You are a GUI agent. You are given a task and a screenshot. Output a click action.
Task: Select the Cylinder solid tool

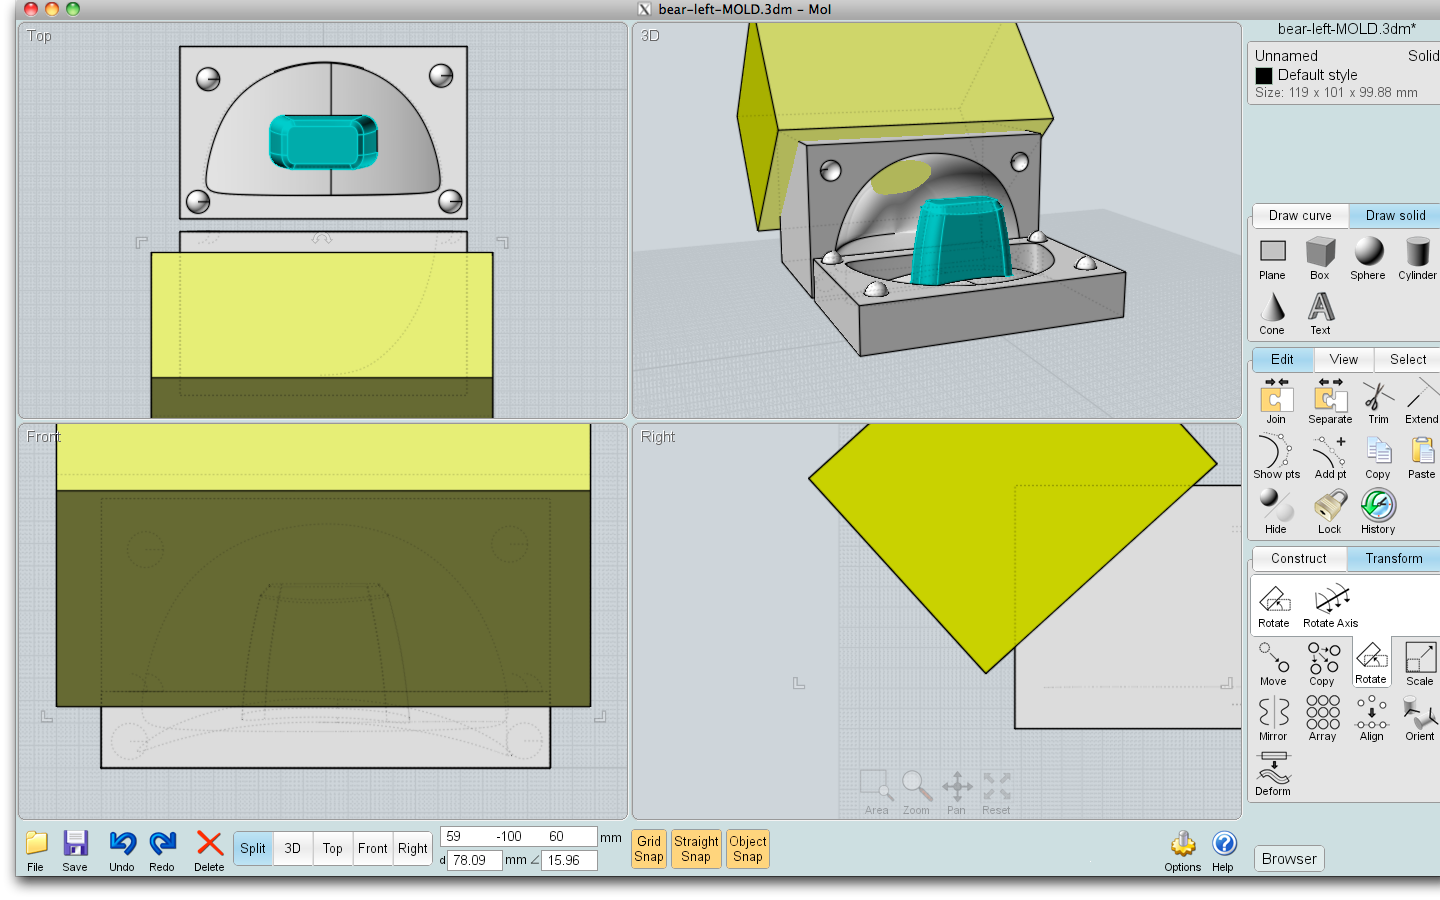(x=1417, y=259)
